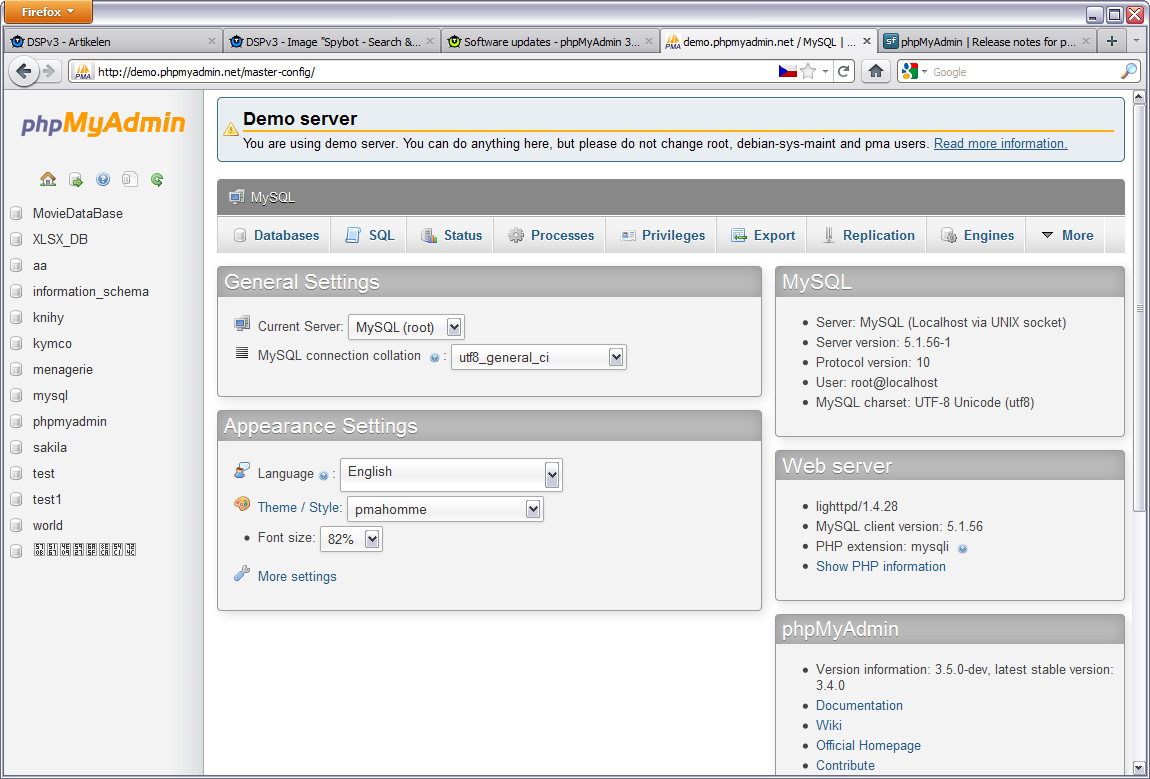This screenshot has width=1150, height=779.
Task: Open the list all tabs arrow
Action: [x=1138, y=41]
